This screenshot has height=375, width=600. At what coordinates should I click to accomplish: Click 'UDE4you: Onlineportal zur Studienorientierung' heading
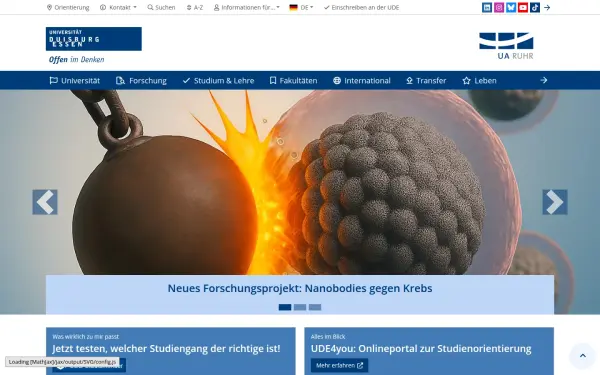(x=421, y=349)
